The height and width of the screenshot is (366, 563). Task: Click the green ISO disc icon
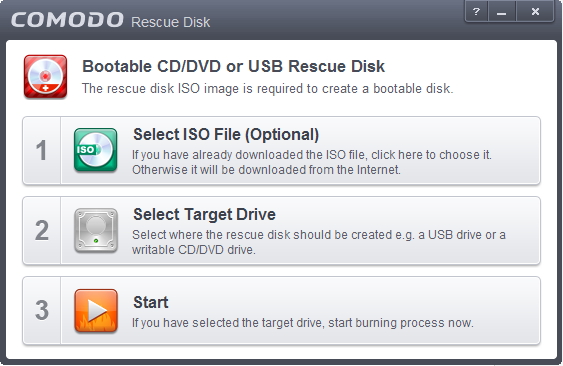[96, 150]
